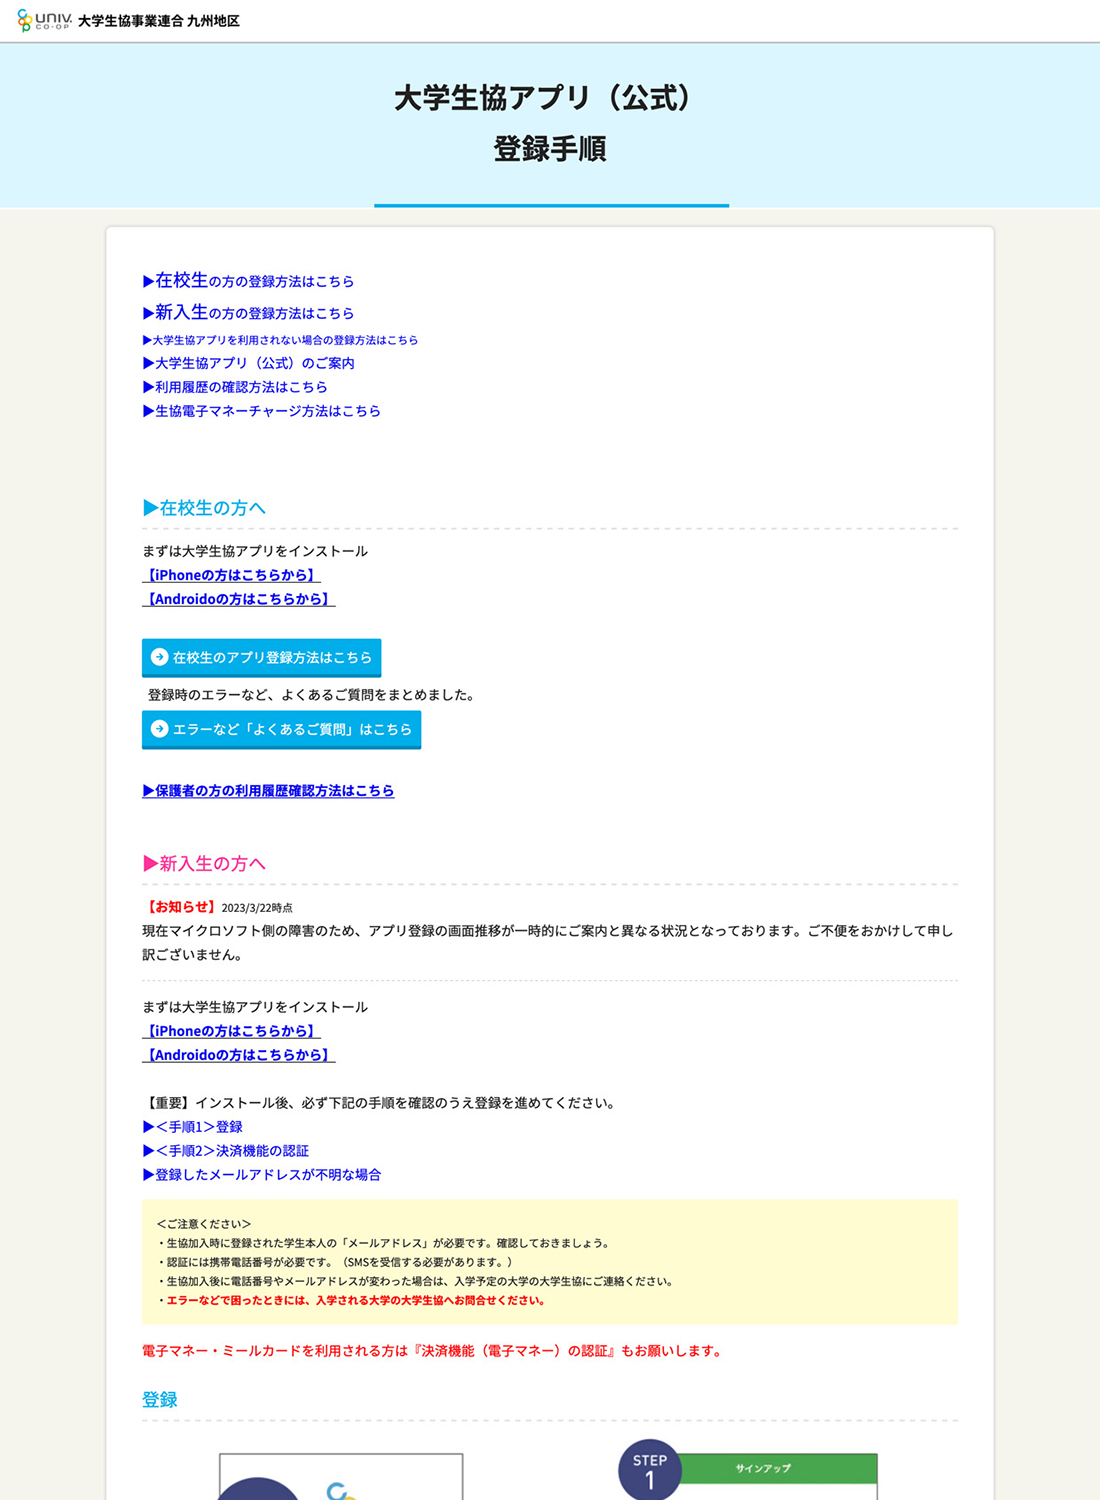Open 在校生の方の登録方法はこちら link

(248, 281)
